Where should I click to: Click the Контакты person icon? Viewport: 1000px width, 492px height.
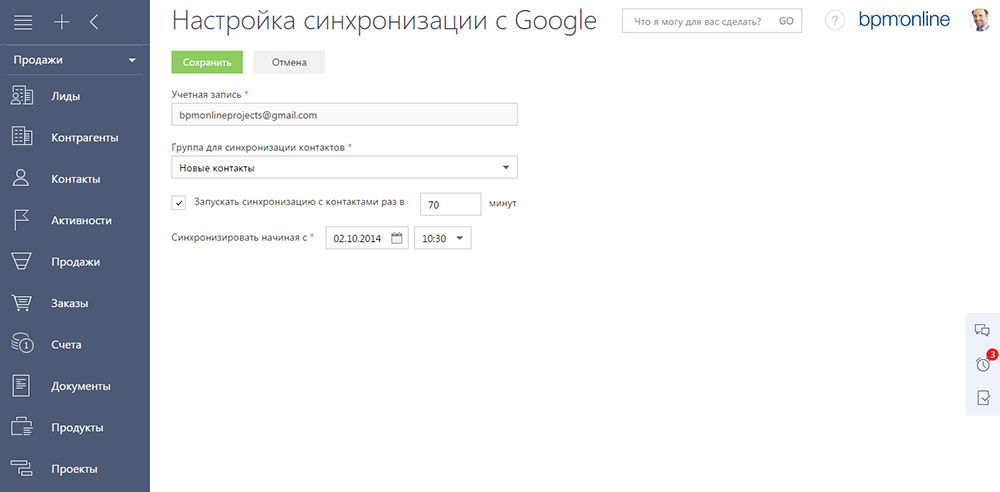(x=22, y=179)
